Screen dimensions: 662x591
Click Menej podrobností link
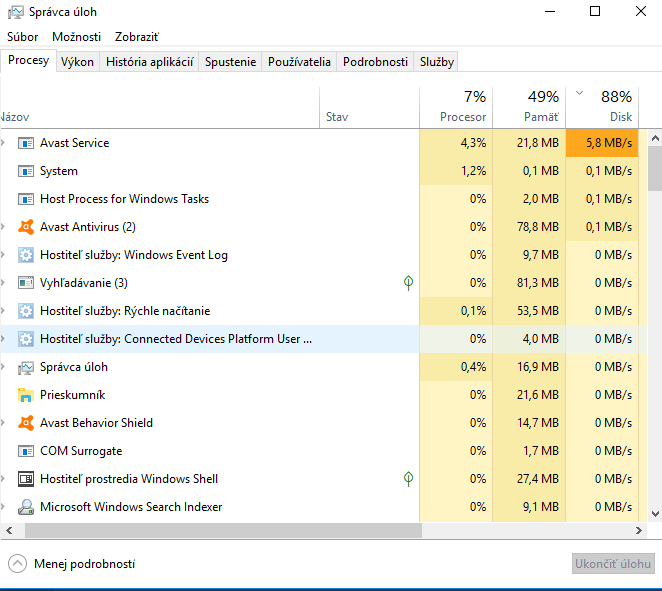click(x=84, y=564)
